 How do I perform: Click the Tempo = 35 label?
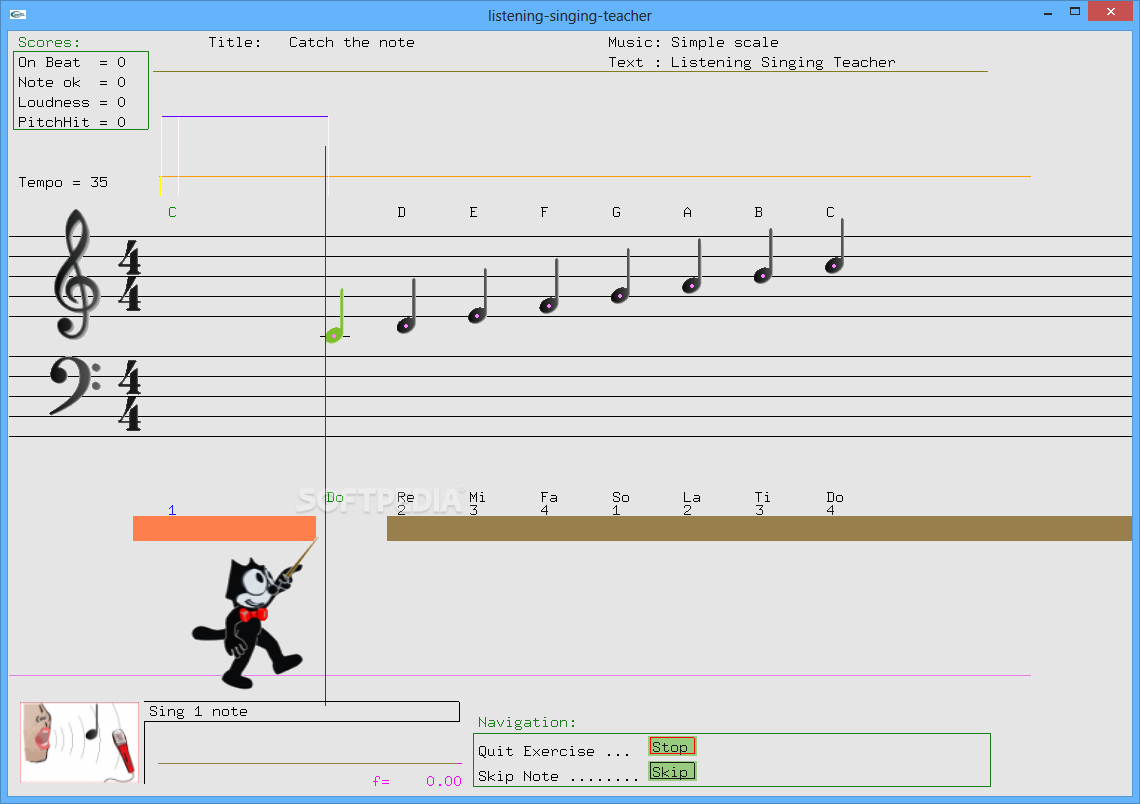click(x=63, y=182)
